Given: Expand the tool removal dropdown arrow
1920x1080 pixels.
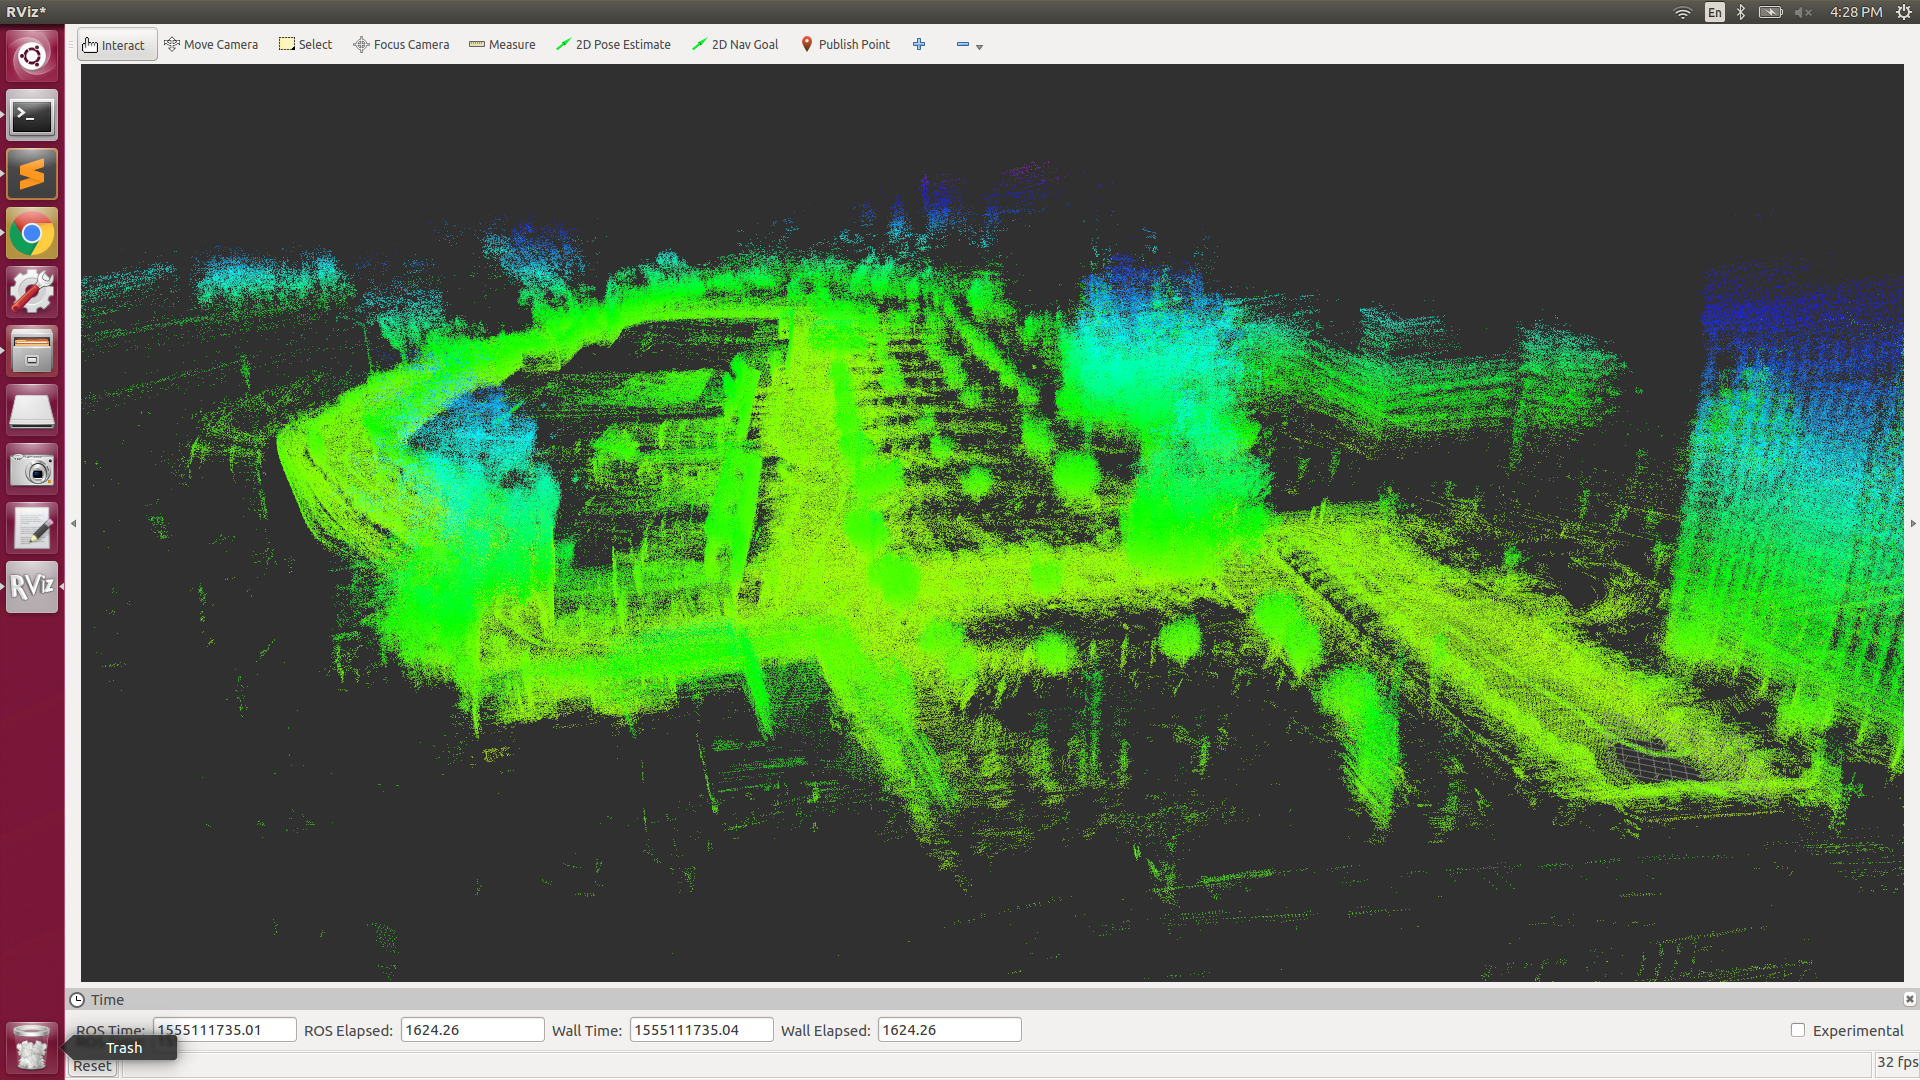Looking at the screenshot, I should pos(978,47).
